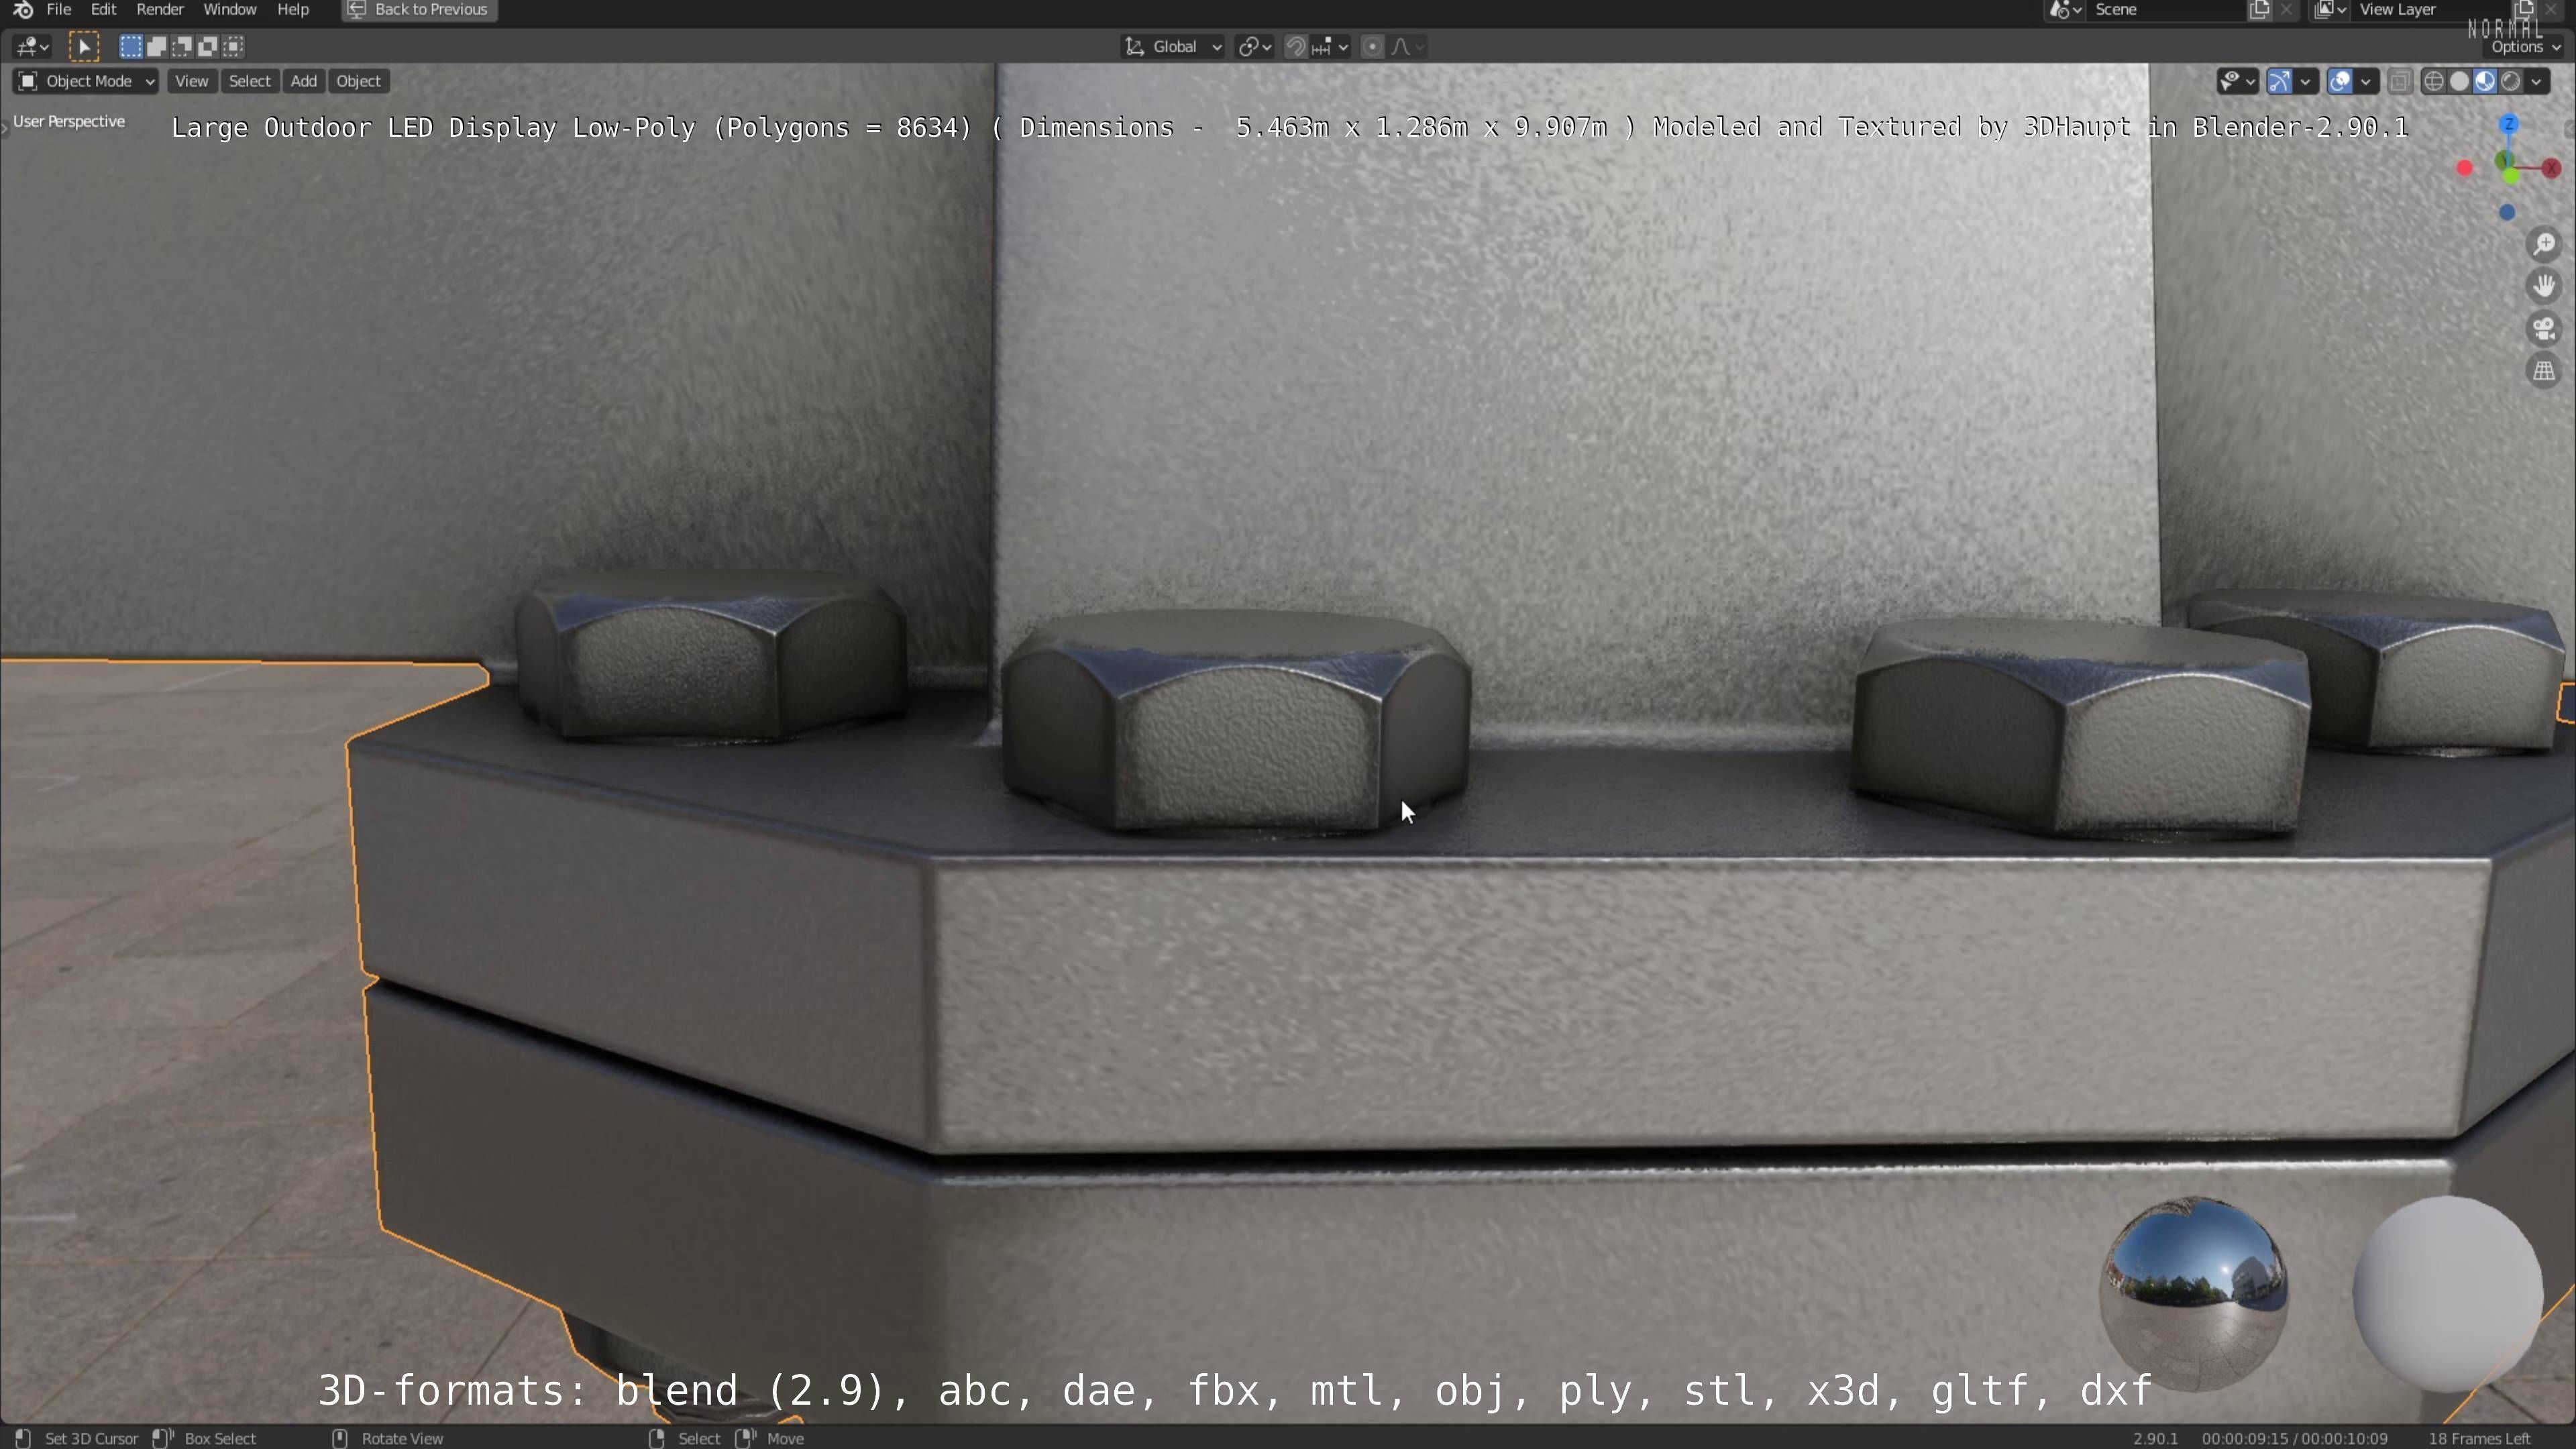Viewport: 2576px width, 1449px height.
Task: Toggle camera view icon
Action: (x=2544, y=329)
